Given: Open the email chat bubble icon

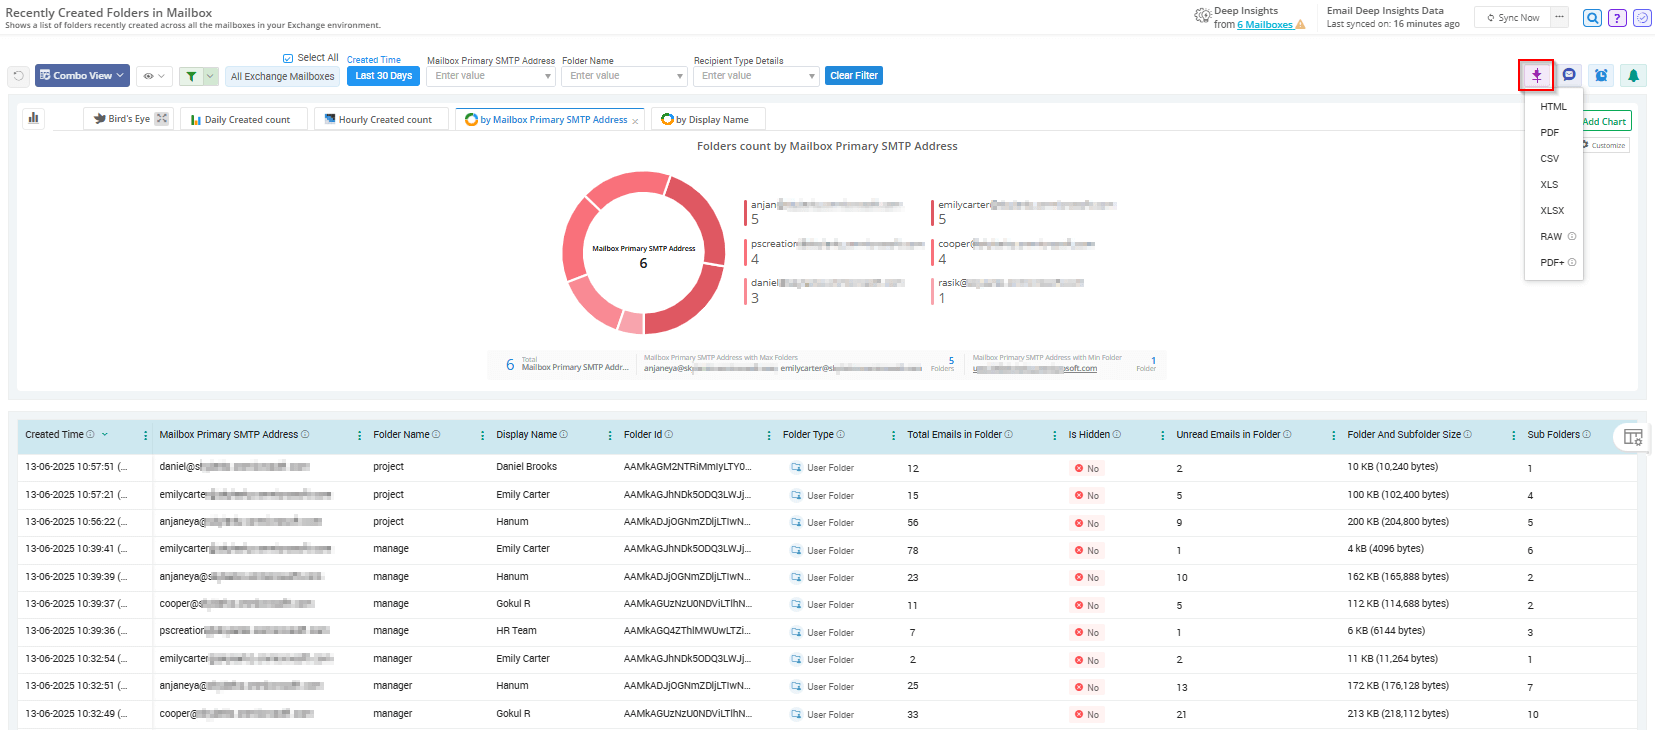Looking at the screenshot, I should [1569, 75].
